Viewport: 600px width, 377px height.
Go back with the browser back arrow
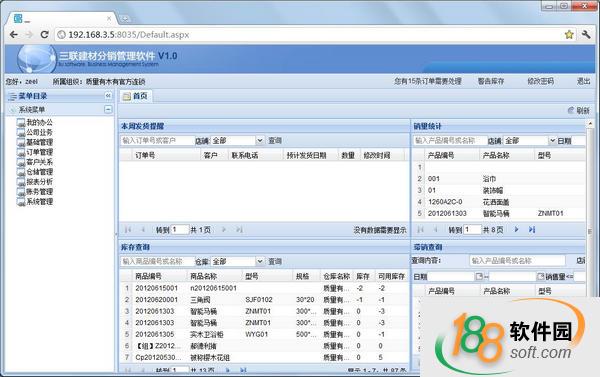coord(14,35)
